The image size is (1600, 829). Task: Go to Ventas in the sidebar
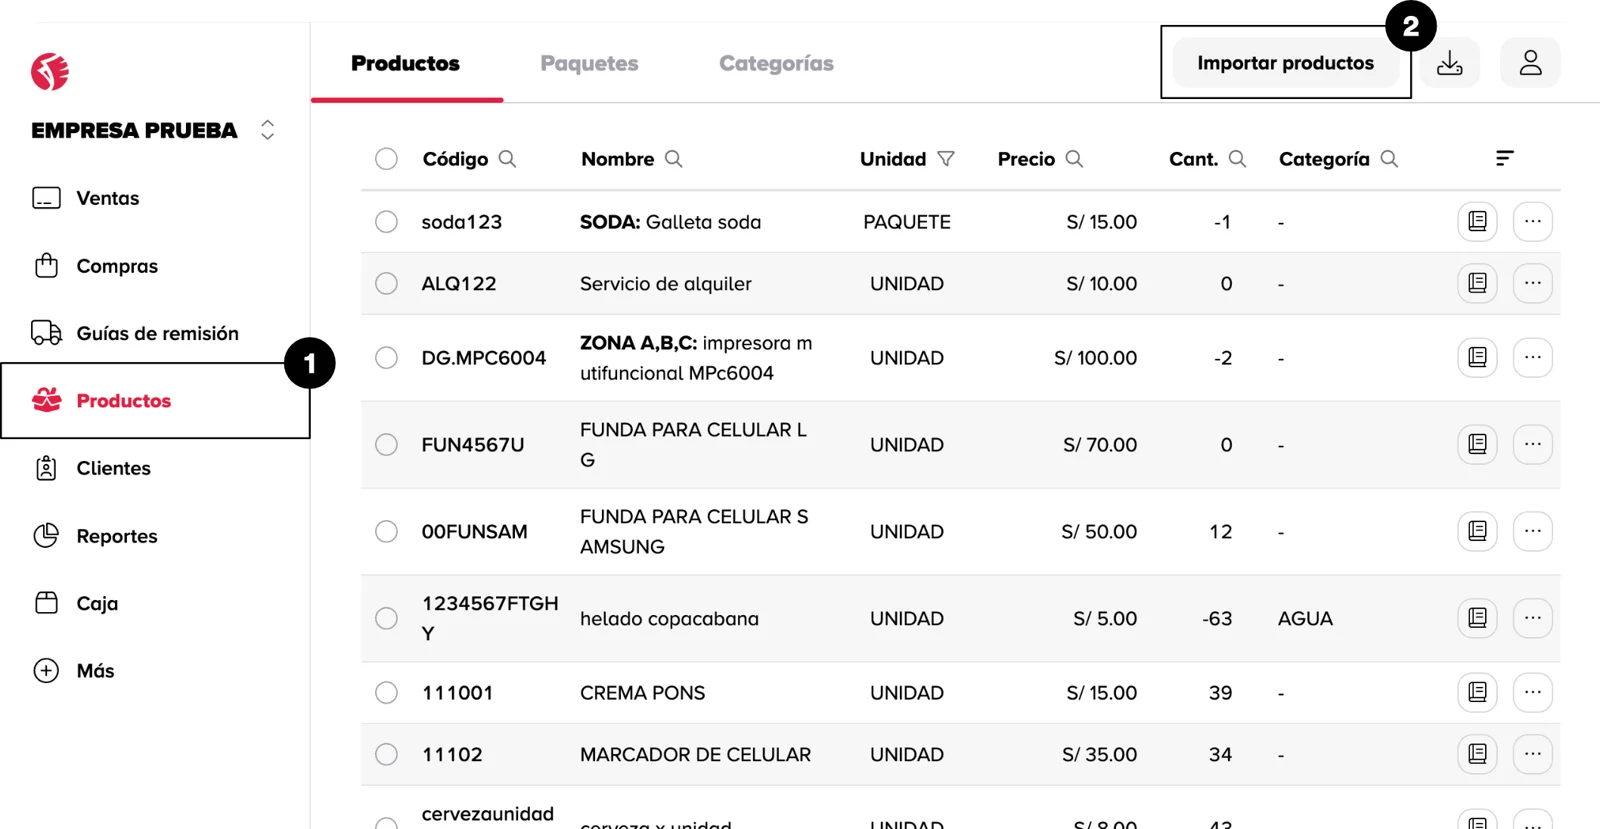[x=107, y=198]
